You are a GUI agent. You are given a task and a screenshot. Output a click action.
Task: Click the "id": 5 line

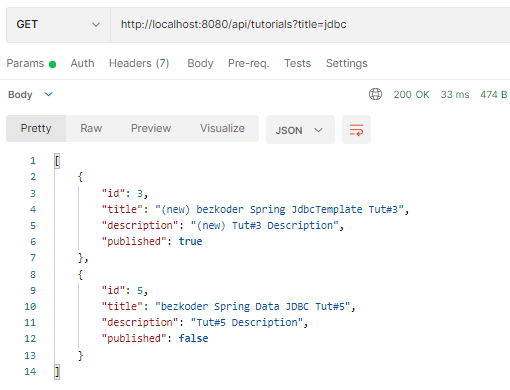coord(125,290)
